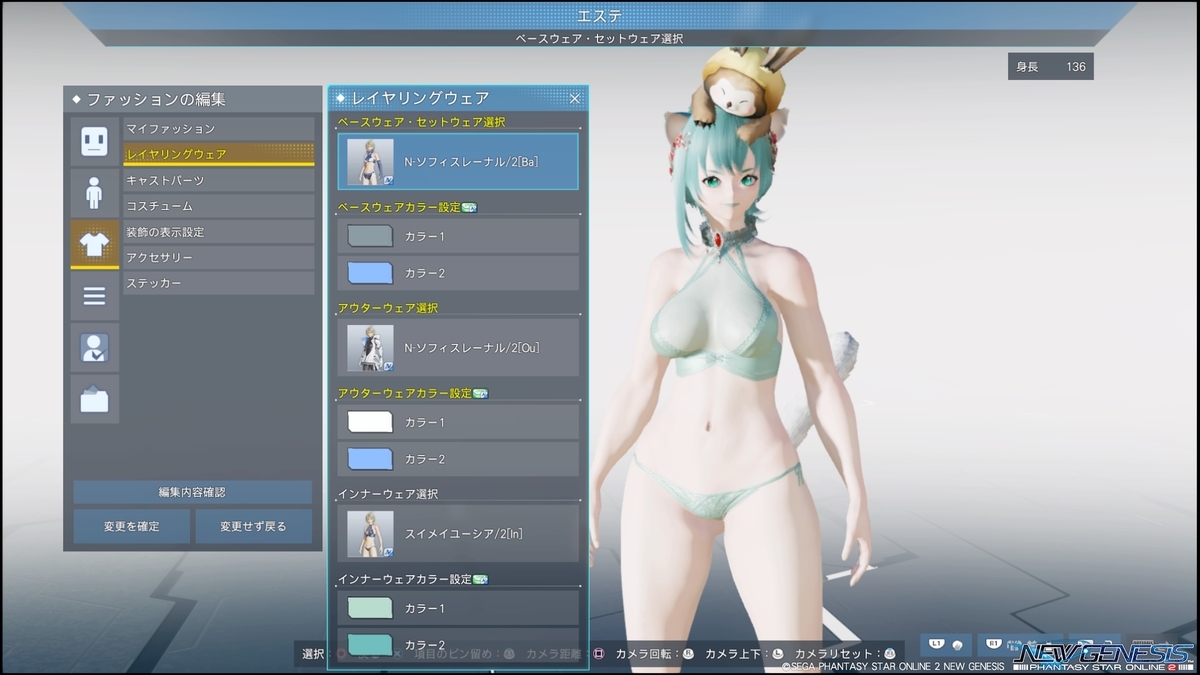This screenshot has width=1200, height=675.
Task: Open basewear カラー1 gray swatch
Action: (x=370, y=236)
